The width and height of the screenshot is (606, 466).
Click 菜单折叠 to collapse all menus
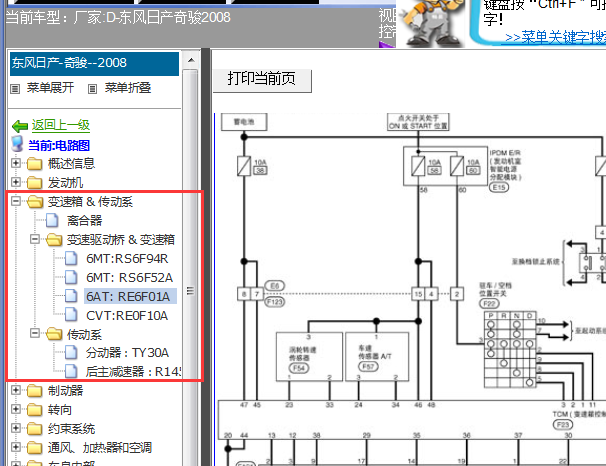128,88
